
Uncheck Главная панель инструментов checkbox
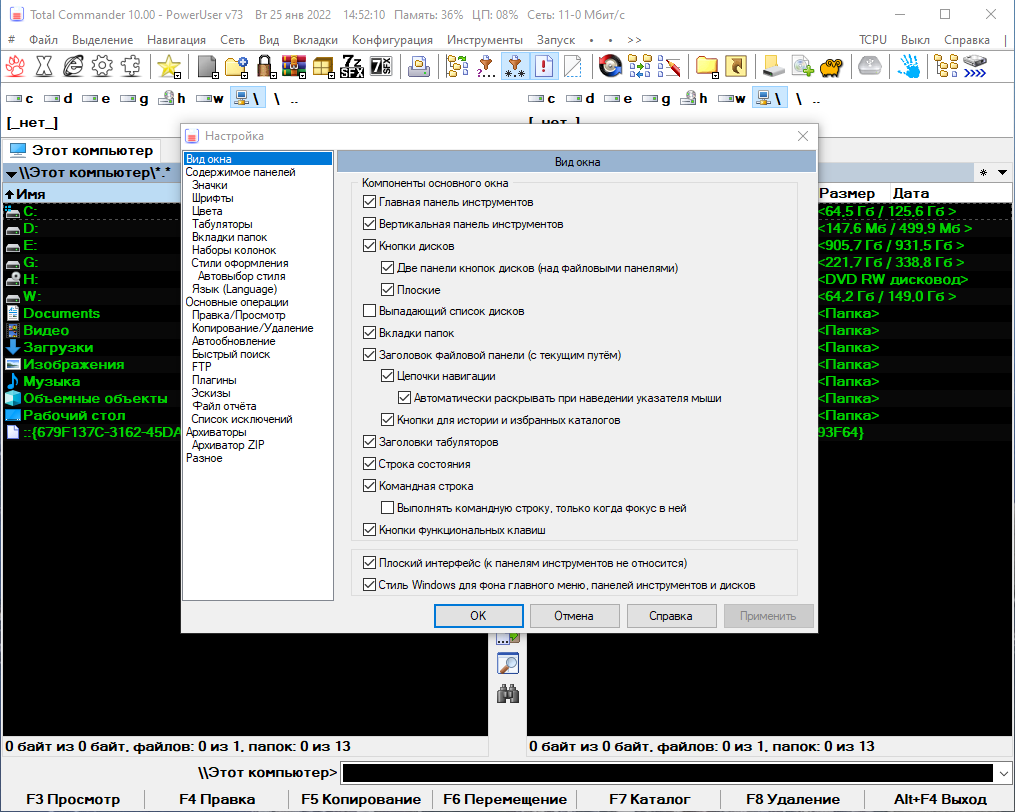coord(370,202)
